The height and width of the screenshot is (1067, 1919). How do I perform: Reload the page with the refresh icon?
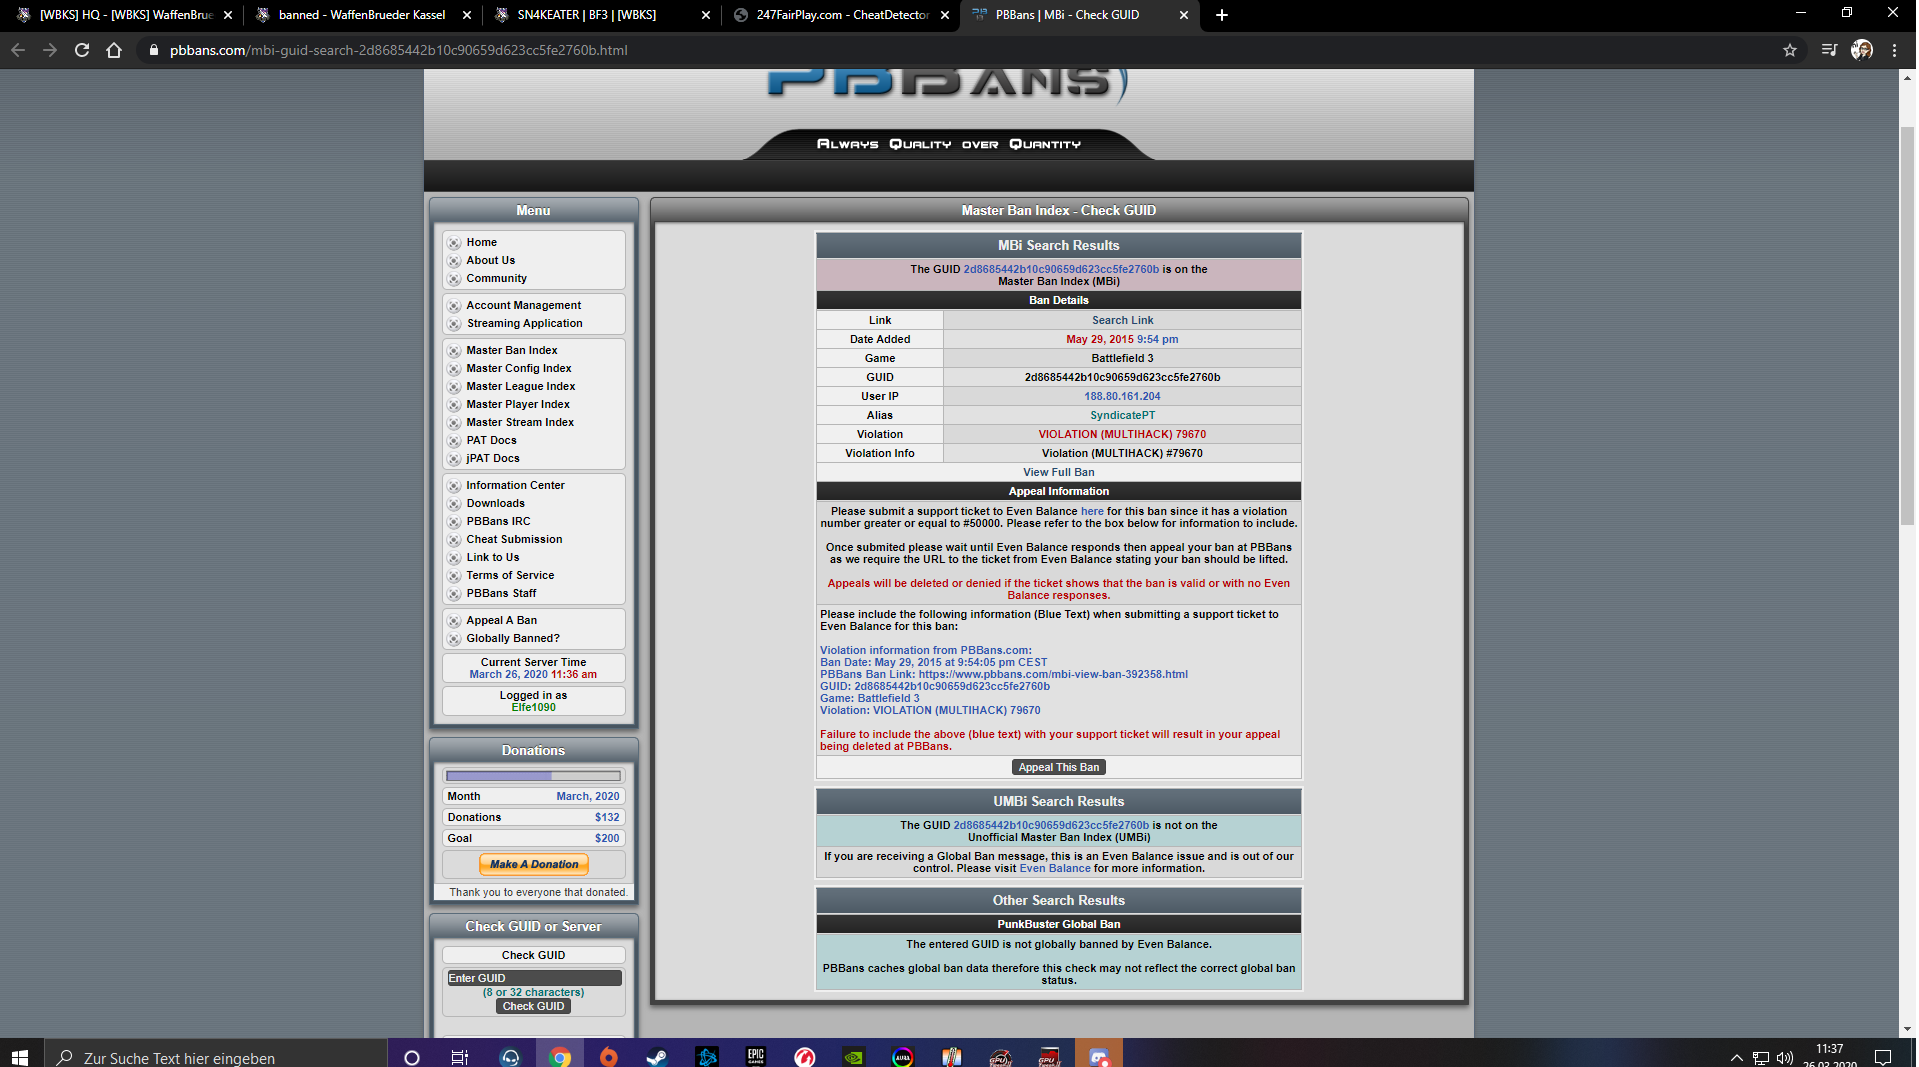tap(82, 50)
